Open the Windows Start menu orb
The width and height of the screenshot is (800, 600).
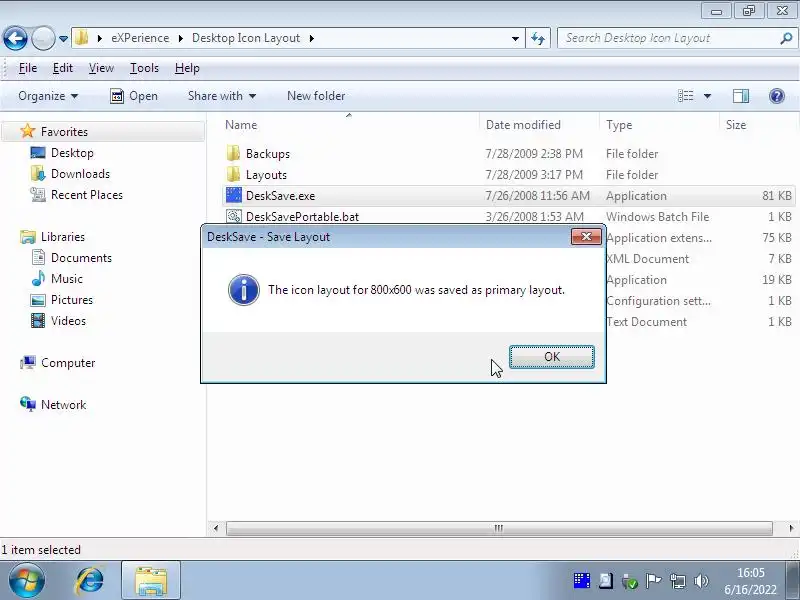click(x=27, y=581)
